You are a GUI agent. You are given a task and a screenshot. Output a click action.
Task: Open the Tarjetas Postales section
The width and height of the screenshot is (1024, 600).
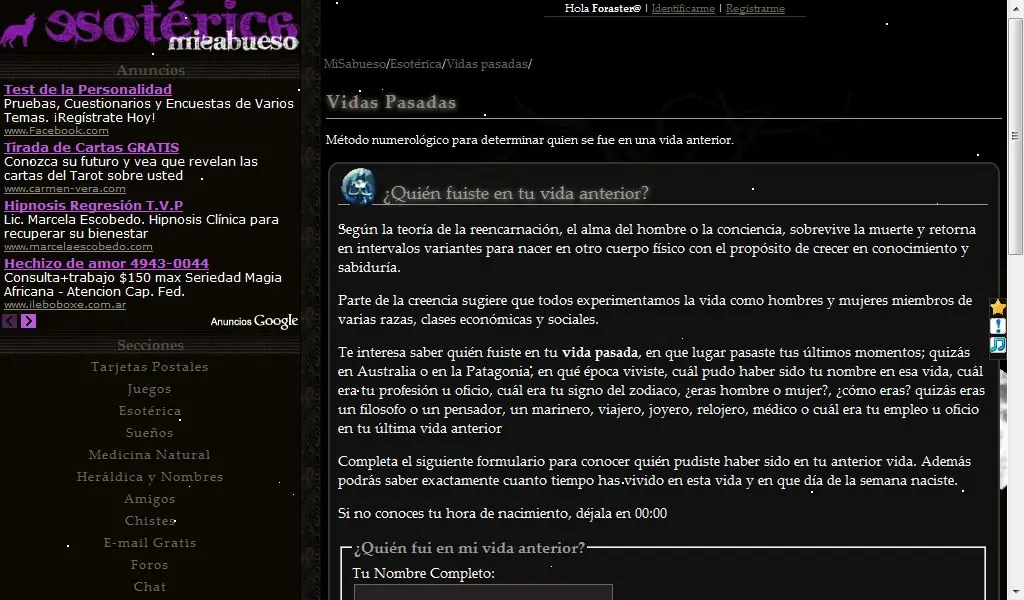click(x=149, y=367)
